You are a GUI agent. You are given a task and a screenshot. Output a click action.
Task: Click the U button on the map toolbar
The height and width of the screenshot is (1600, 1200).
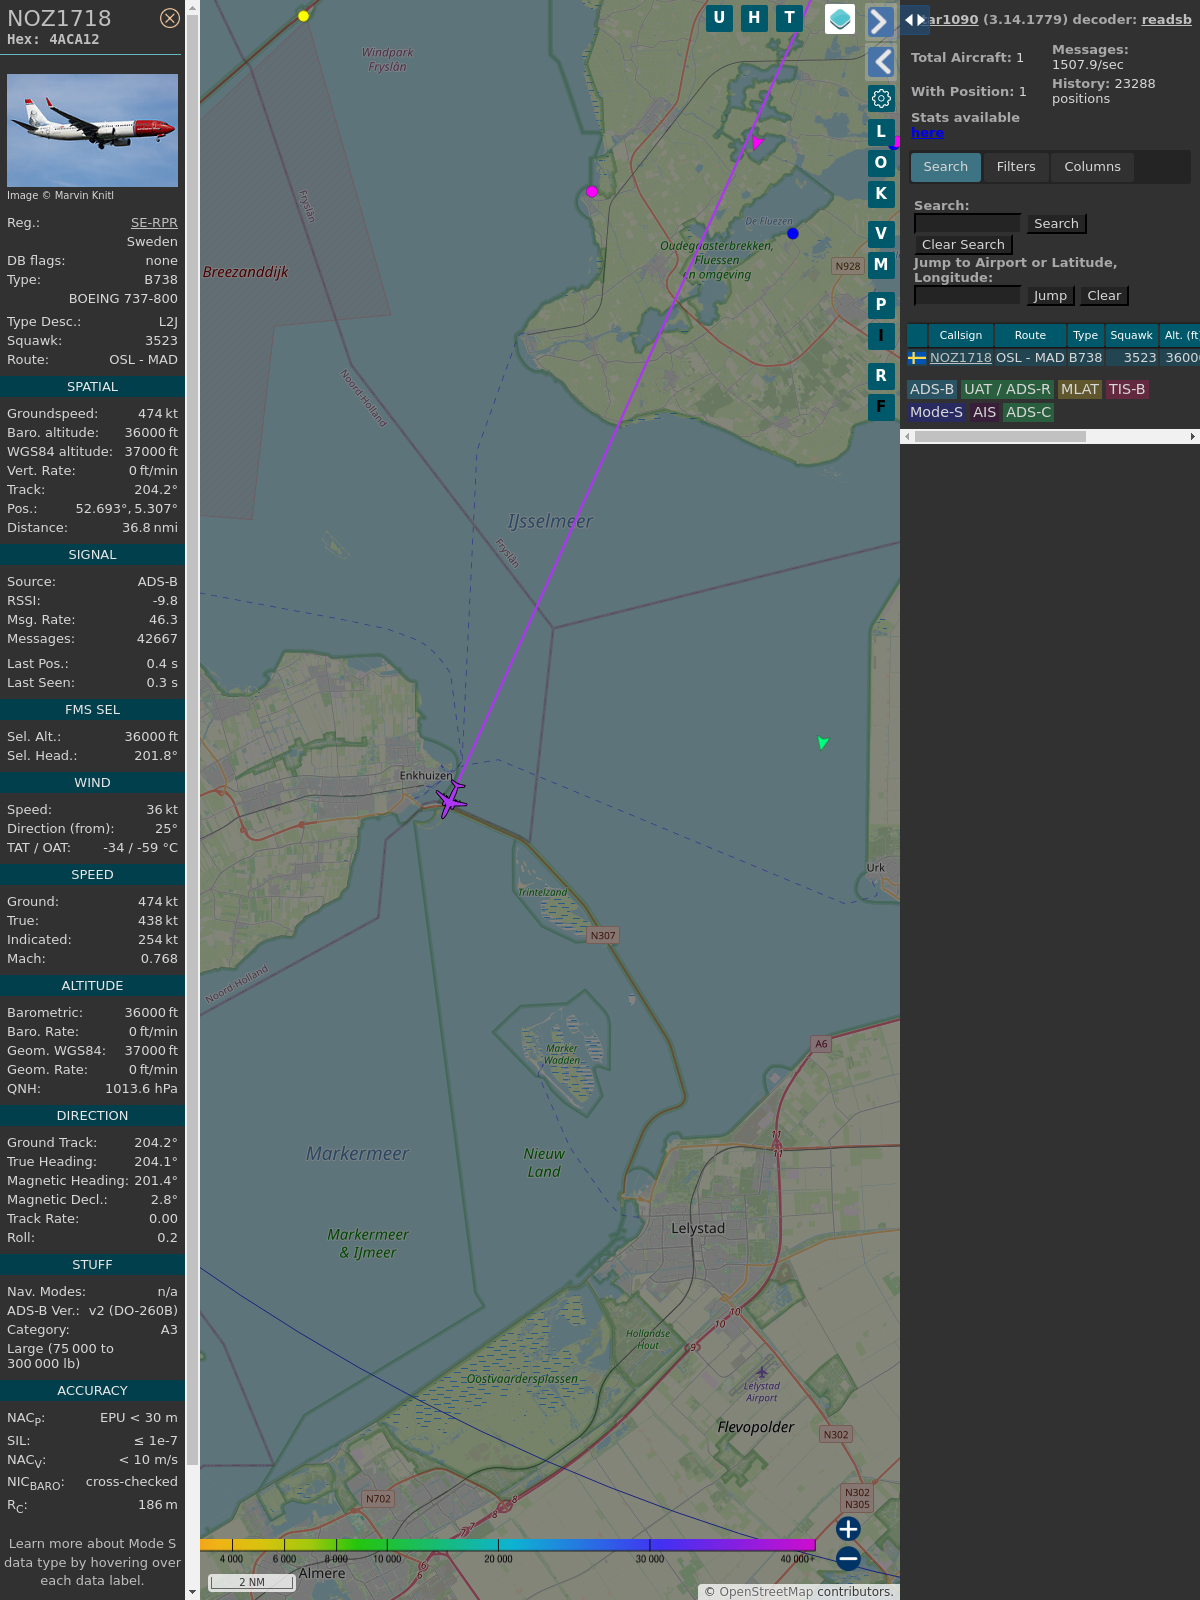point(719,18)
